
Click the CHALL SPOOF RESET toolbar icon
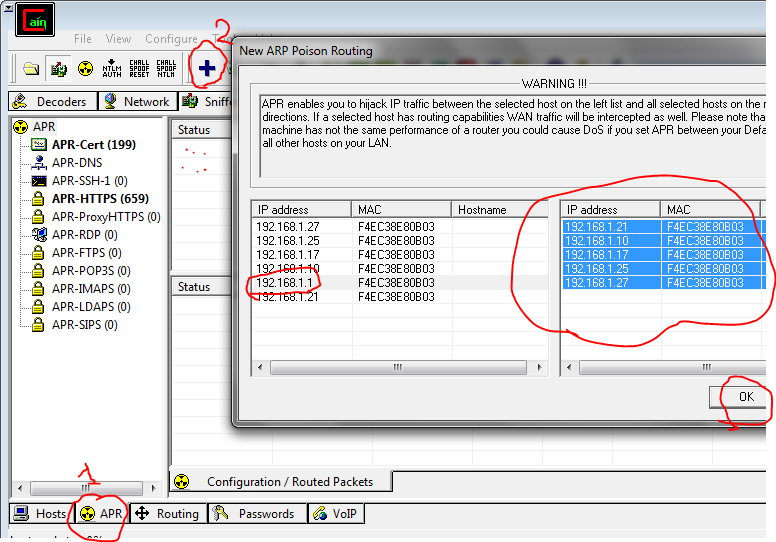pos(139,68)
